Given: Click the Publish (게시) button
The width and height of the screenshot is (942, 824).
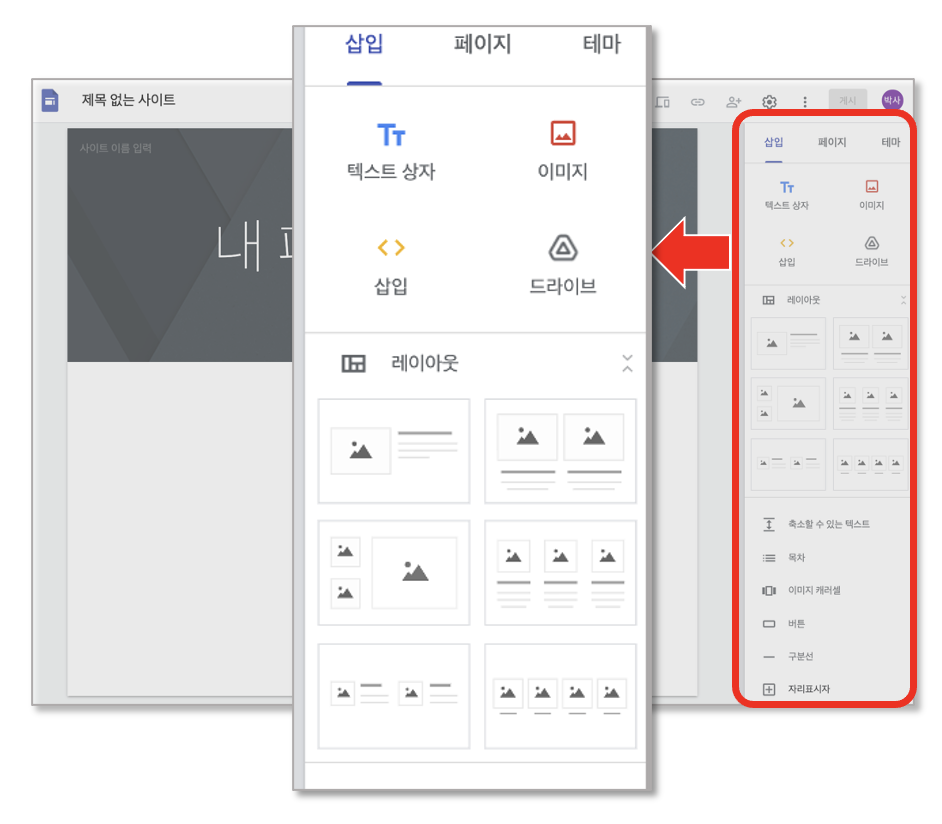Looking at the screenshot, I should point(848,101).
